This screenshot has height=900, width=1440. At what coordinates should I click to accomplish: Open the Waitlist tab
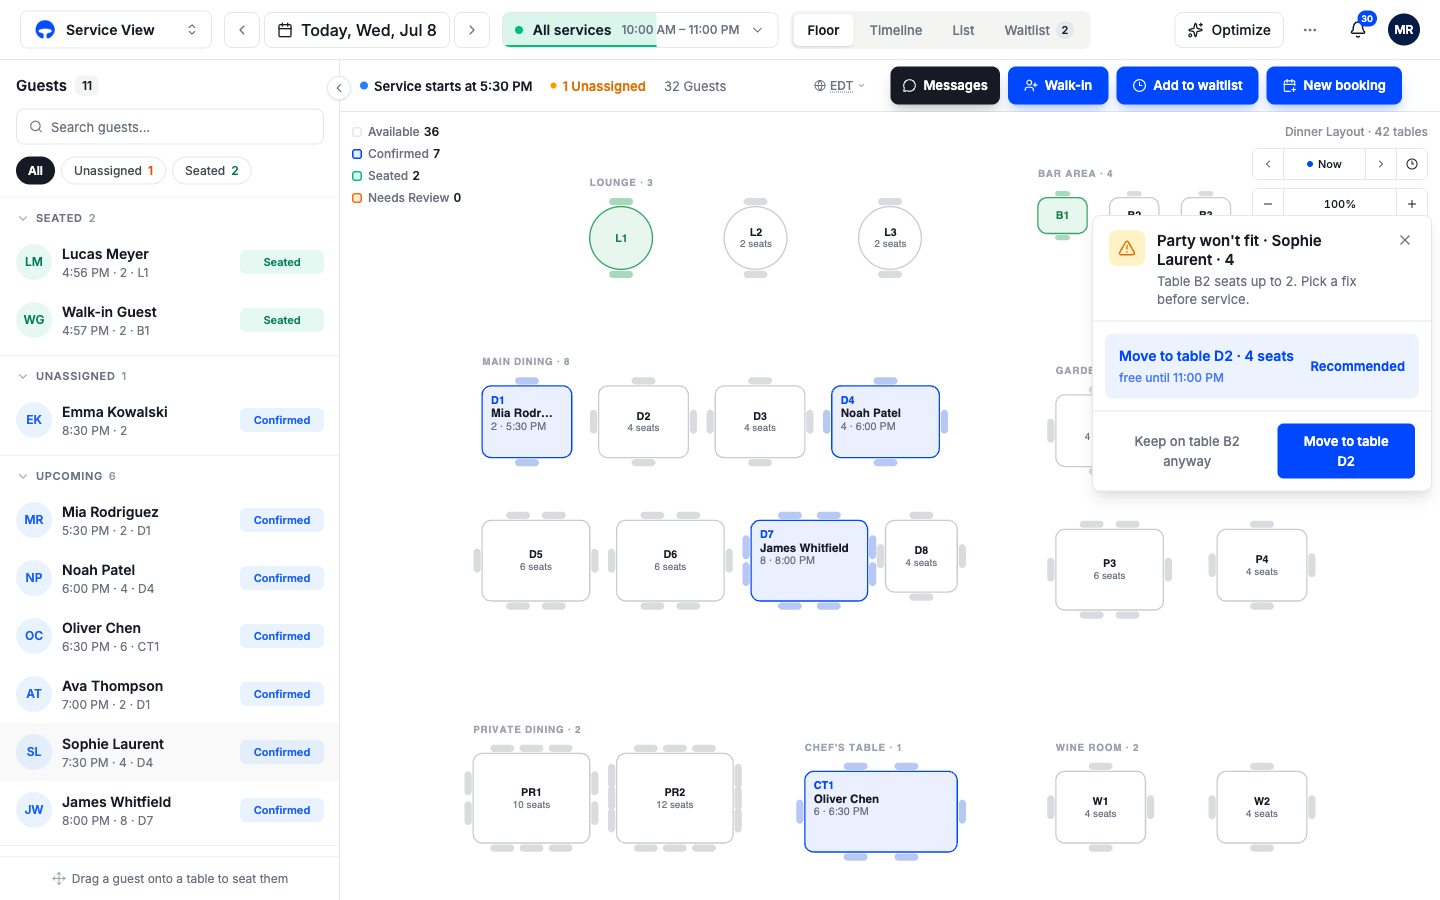coord(1039,30)
